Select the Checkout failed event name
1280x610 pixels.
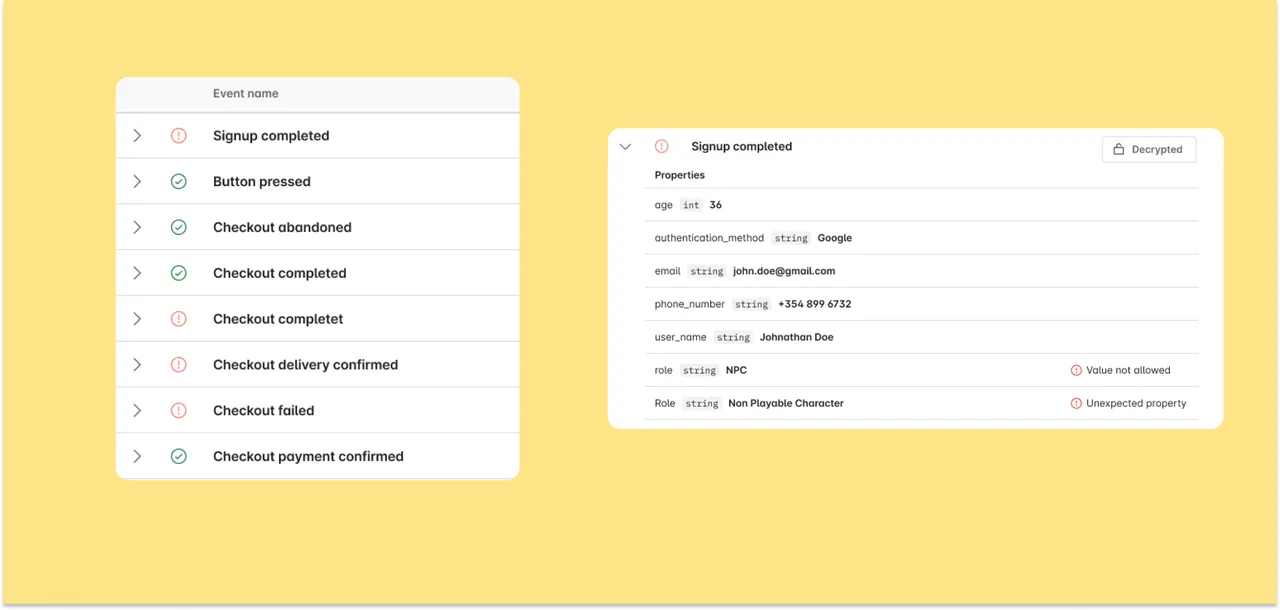pos(263,411)
